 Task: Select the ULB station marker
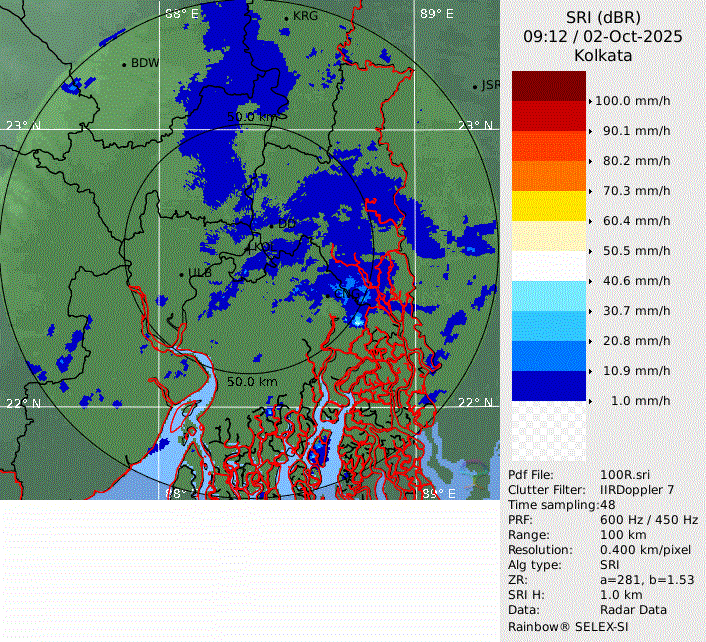[181, 274]
